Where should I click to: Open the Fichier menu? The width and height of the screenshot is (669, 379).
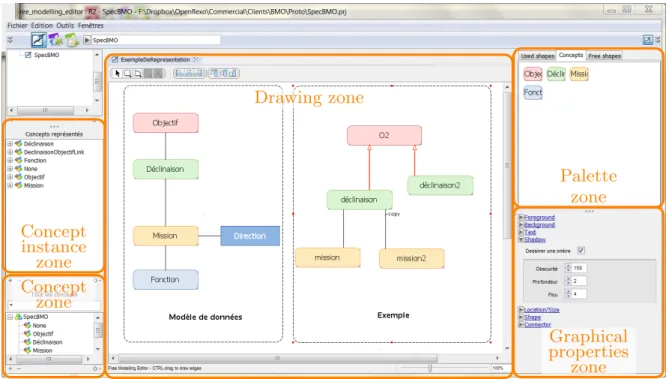tap(17, 26)
